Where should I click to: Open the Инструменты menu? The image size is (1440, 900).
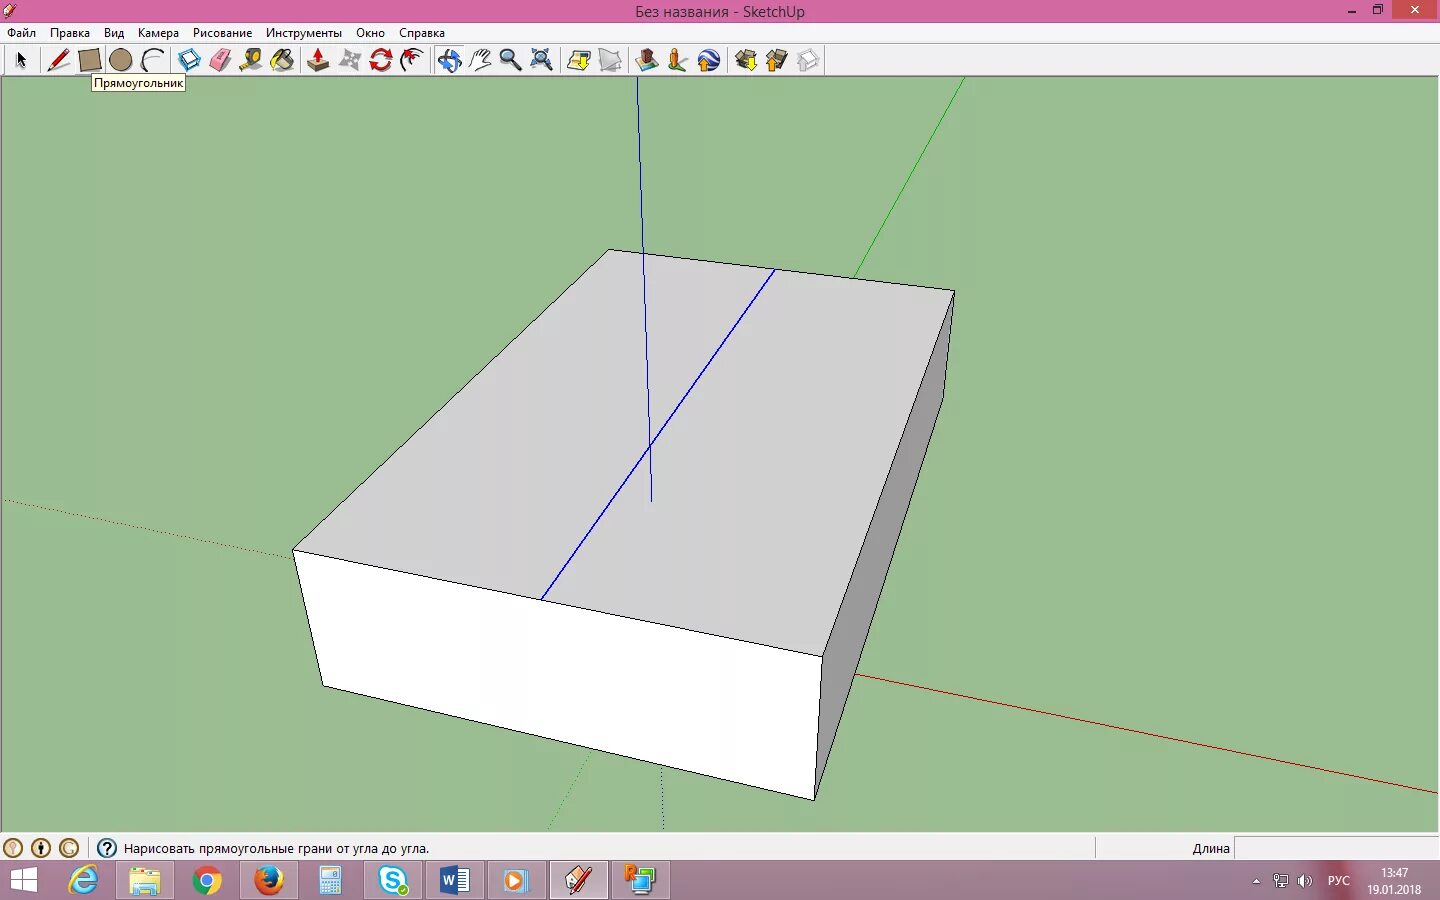click(x=303, y=33)
